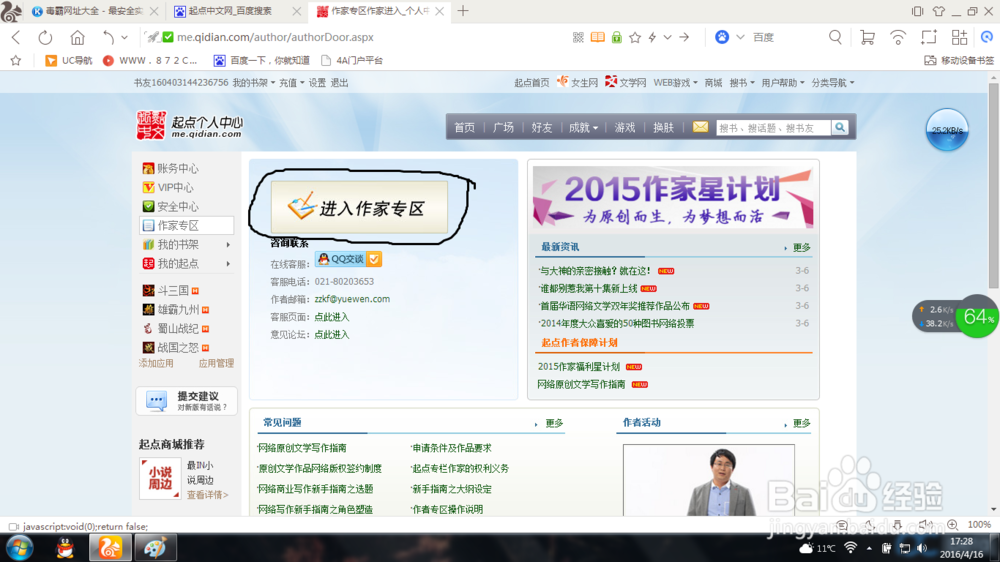This screenshot has height=562, width=1000.
Task: Reload the page with refresh icon
Action: pyautogui.click(x=45, y=38)
